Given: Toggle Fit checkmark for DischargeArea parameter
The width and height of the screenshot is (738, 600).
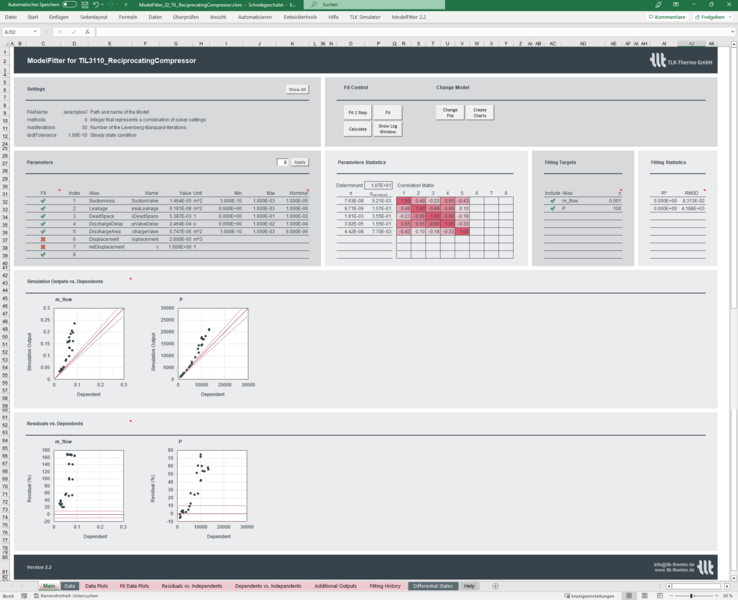Looking at the screenshot, I should (43, 232).
